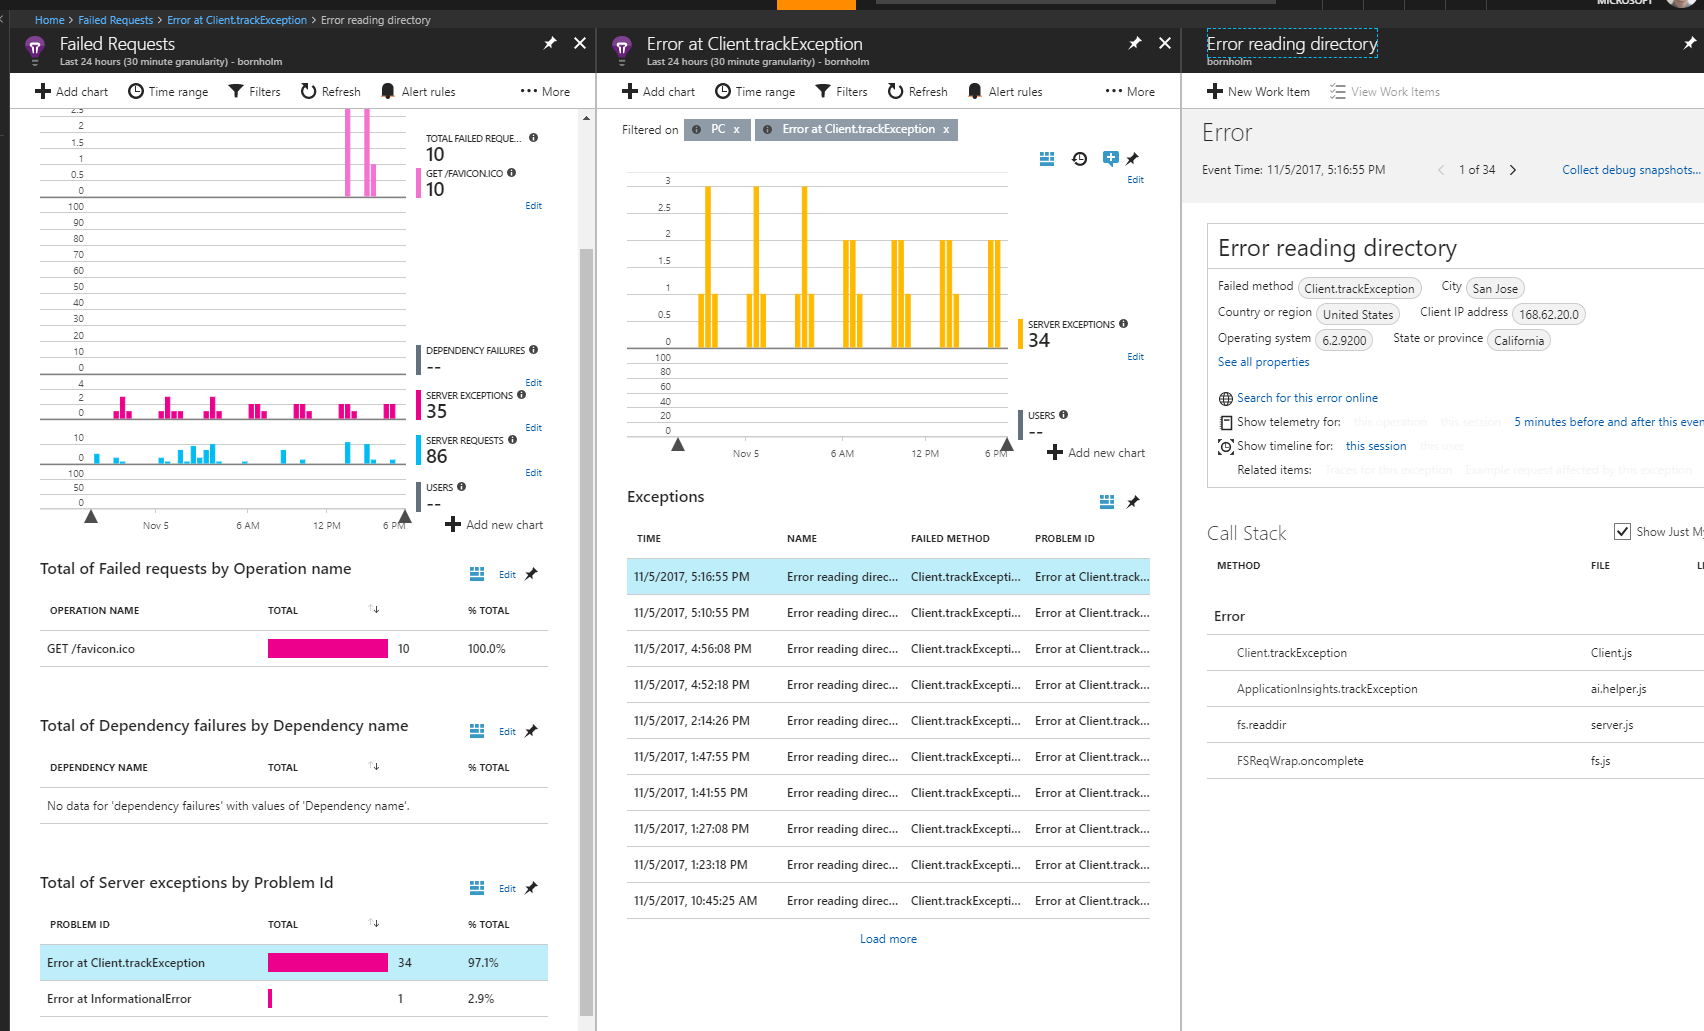This screenshot has width=1704, height=1031.
Task: Open Filters in Failed Requests toolbar
Action: 255,91
